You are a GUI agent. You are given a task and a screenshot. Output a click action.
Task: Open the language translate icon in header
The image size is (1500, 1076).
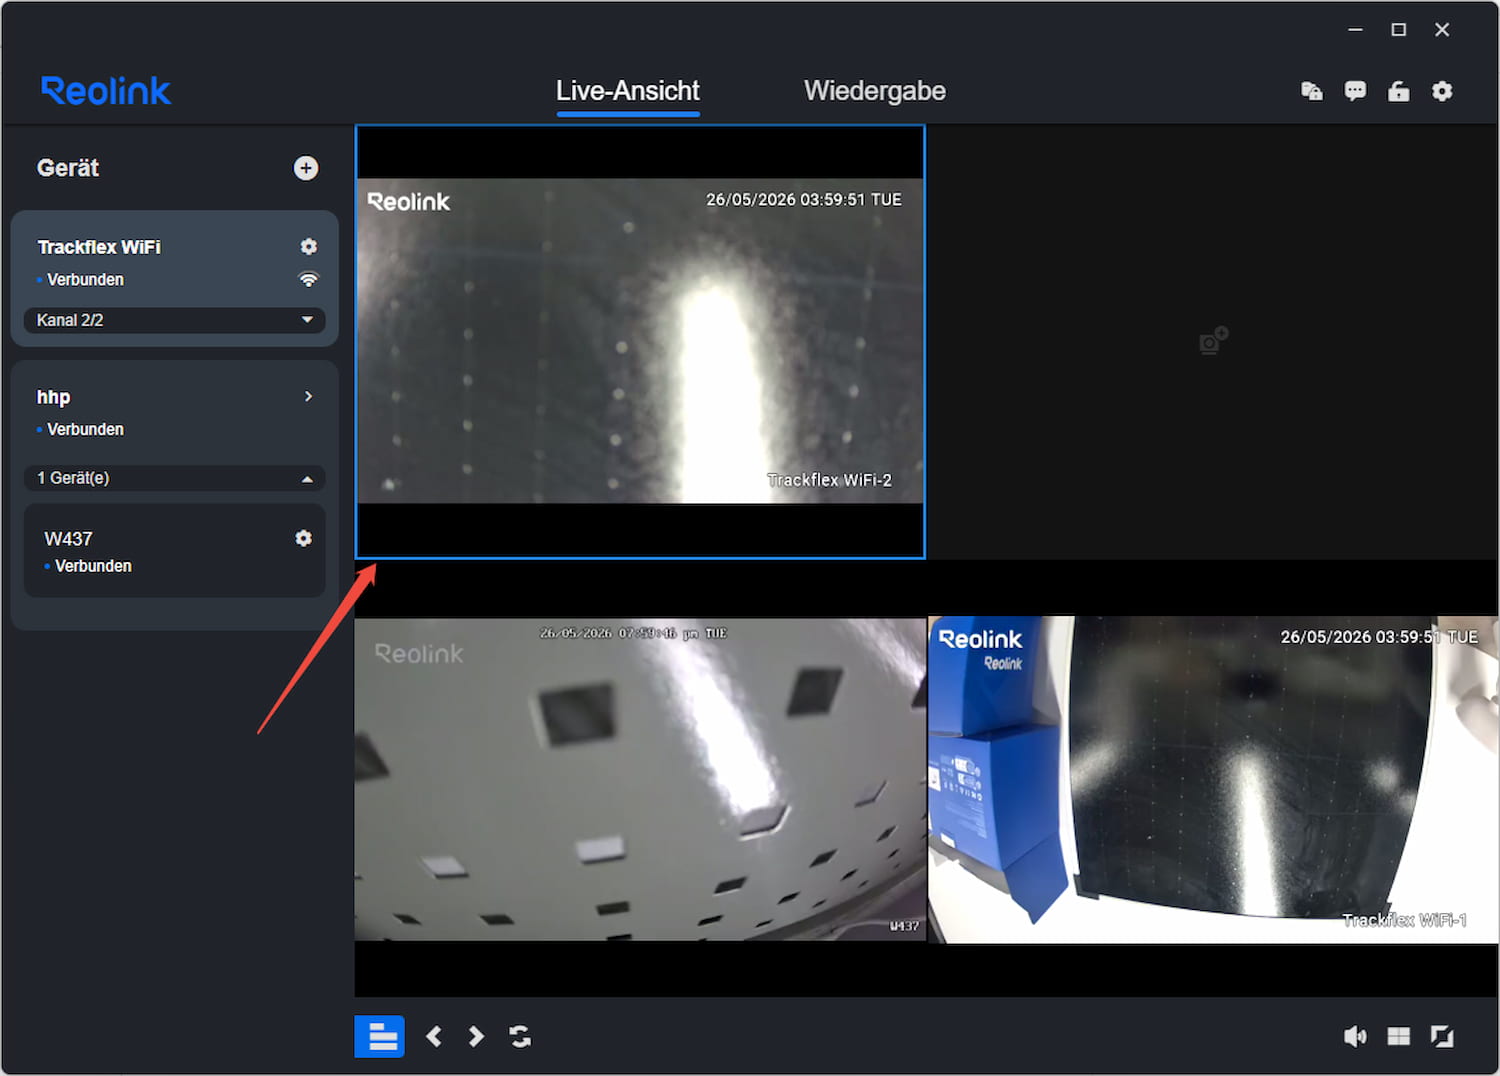[1312, 91]
